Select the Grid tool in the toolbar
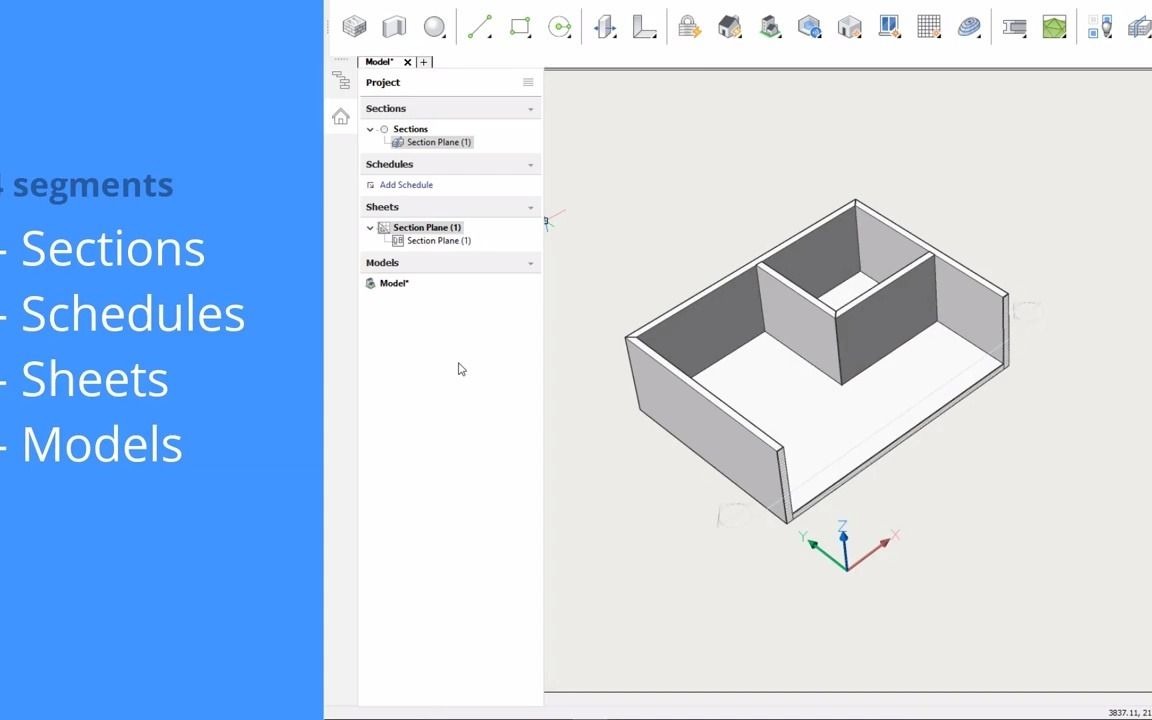The height and width of the screenshot is (720, 1152). [x=928, y=27]
